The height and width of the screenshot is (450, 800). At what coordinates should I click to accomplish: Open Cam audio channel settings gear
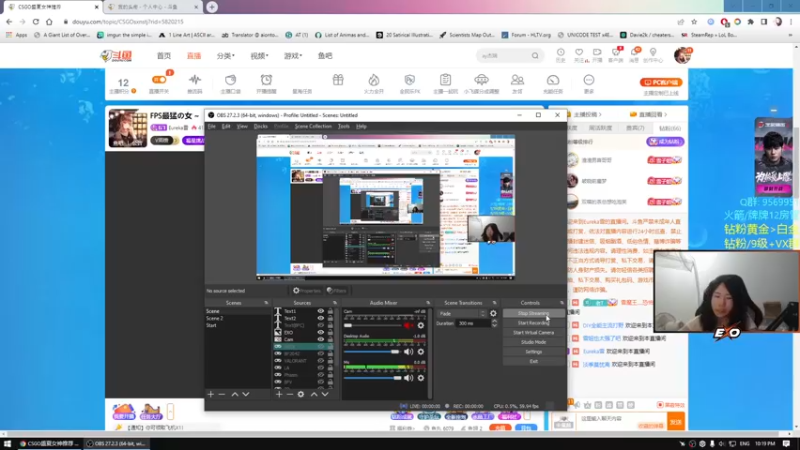click(x=421, y=326)
